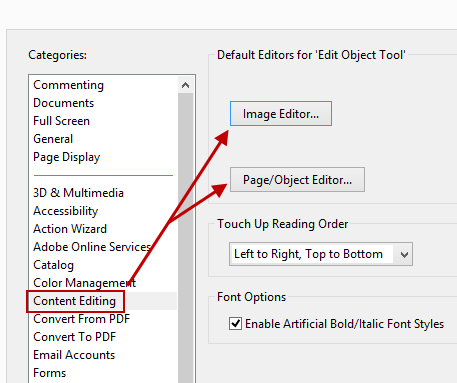Select the Convert From PDF category
The image size is (457, 383).
(x=82, y=319)
